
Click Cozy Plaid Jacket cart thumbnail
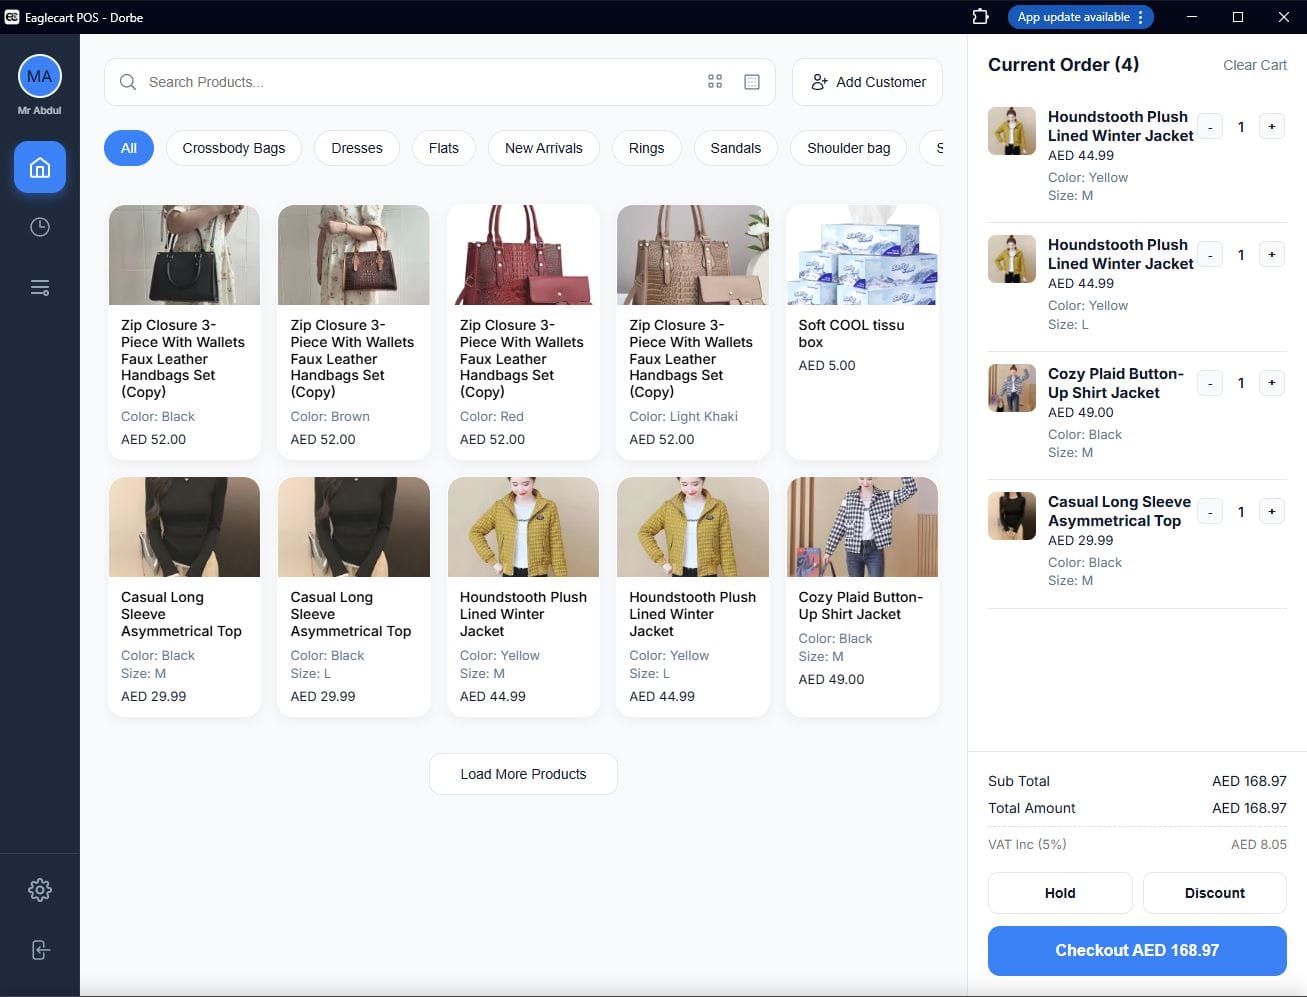click(x=1012, y=388)
